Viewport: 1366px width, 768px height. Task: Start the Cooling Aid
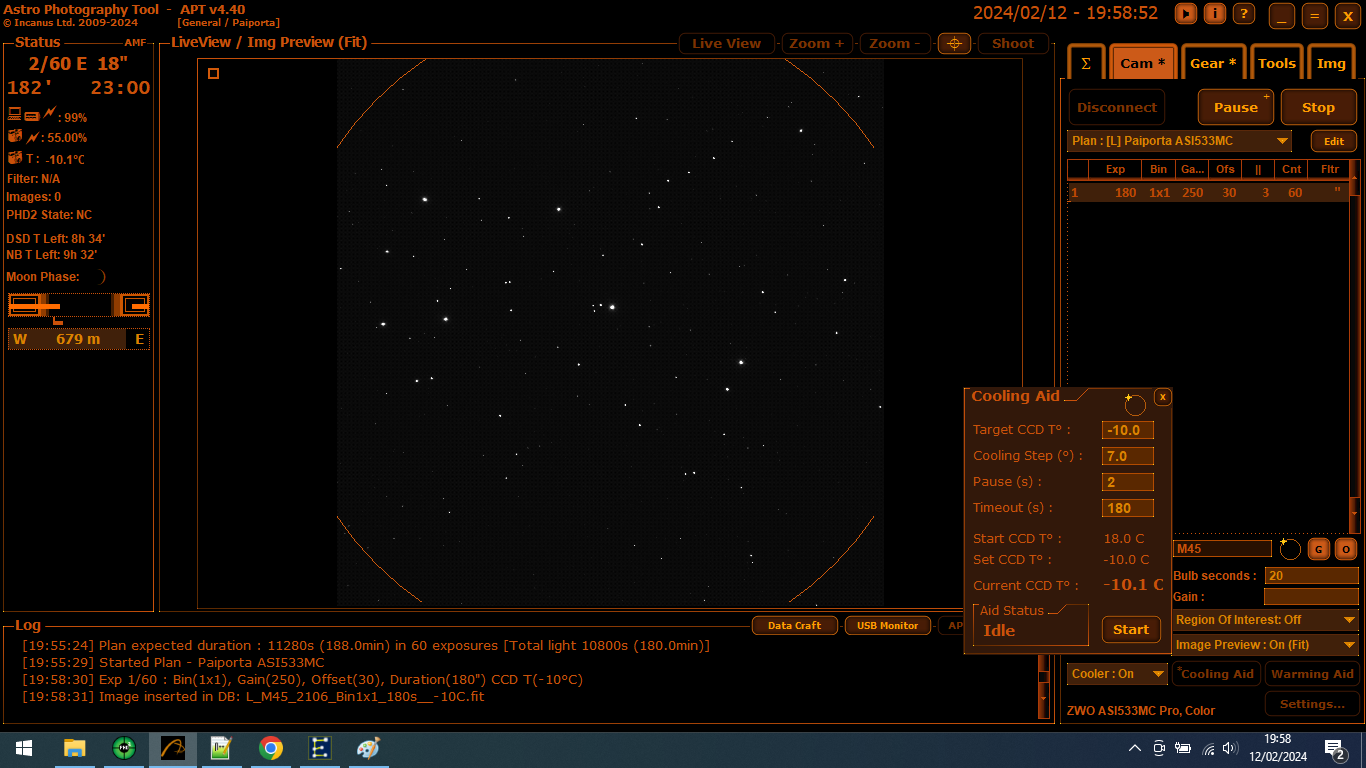click(x=1131, y=630)
